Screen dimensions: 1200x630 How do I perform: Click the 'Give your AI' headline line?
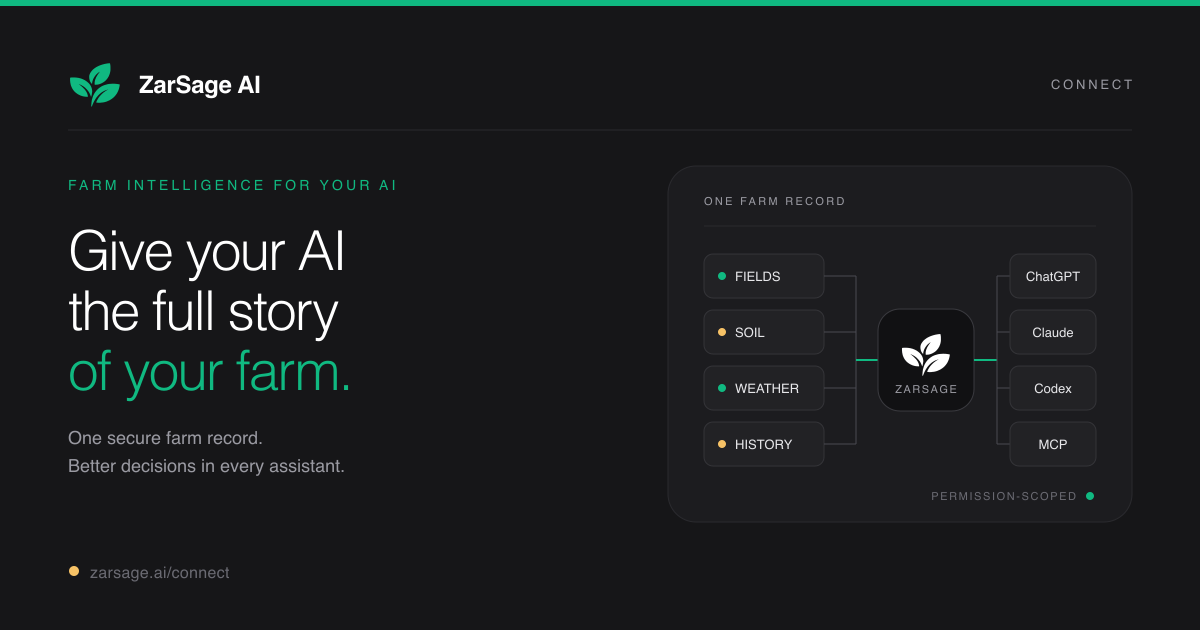207,252
